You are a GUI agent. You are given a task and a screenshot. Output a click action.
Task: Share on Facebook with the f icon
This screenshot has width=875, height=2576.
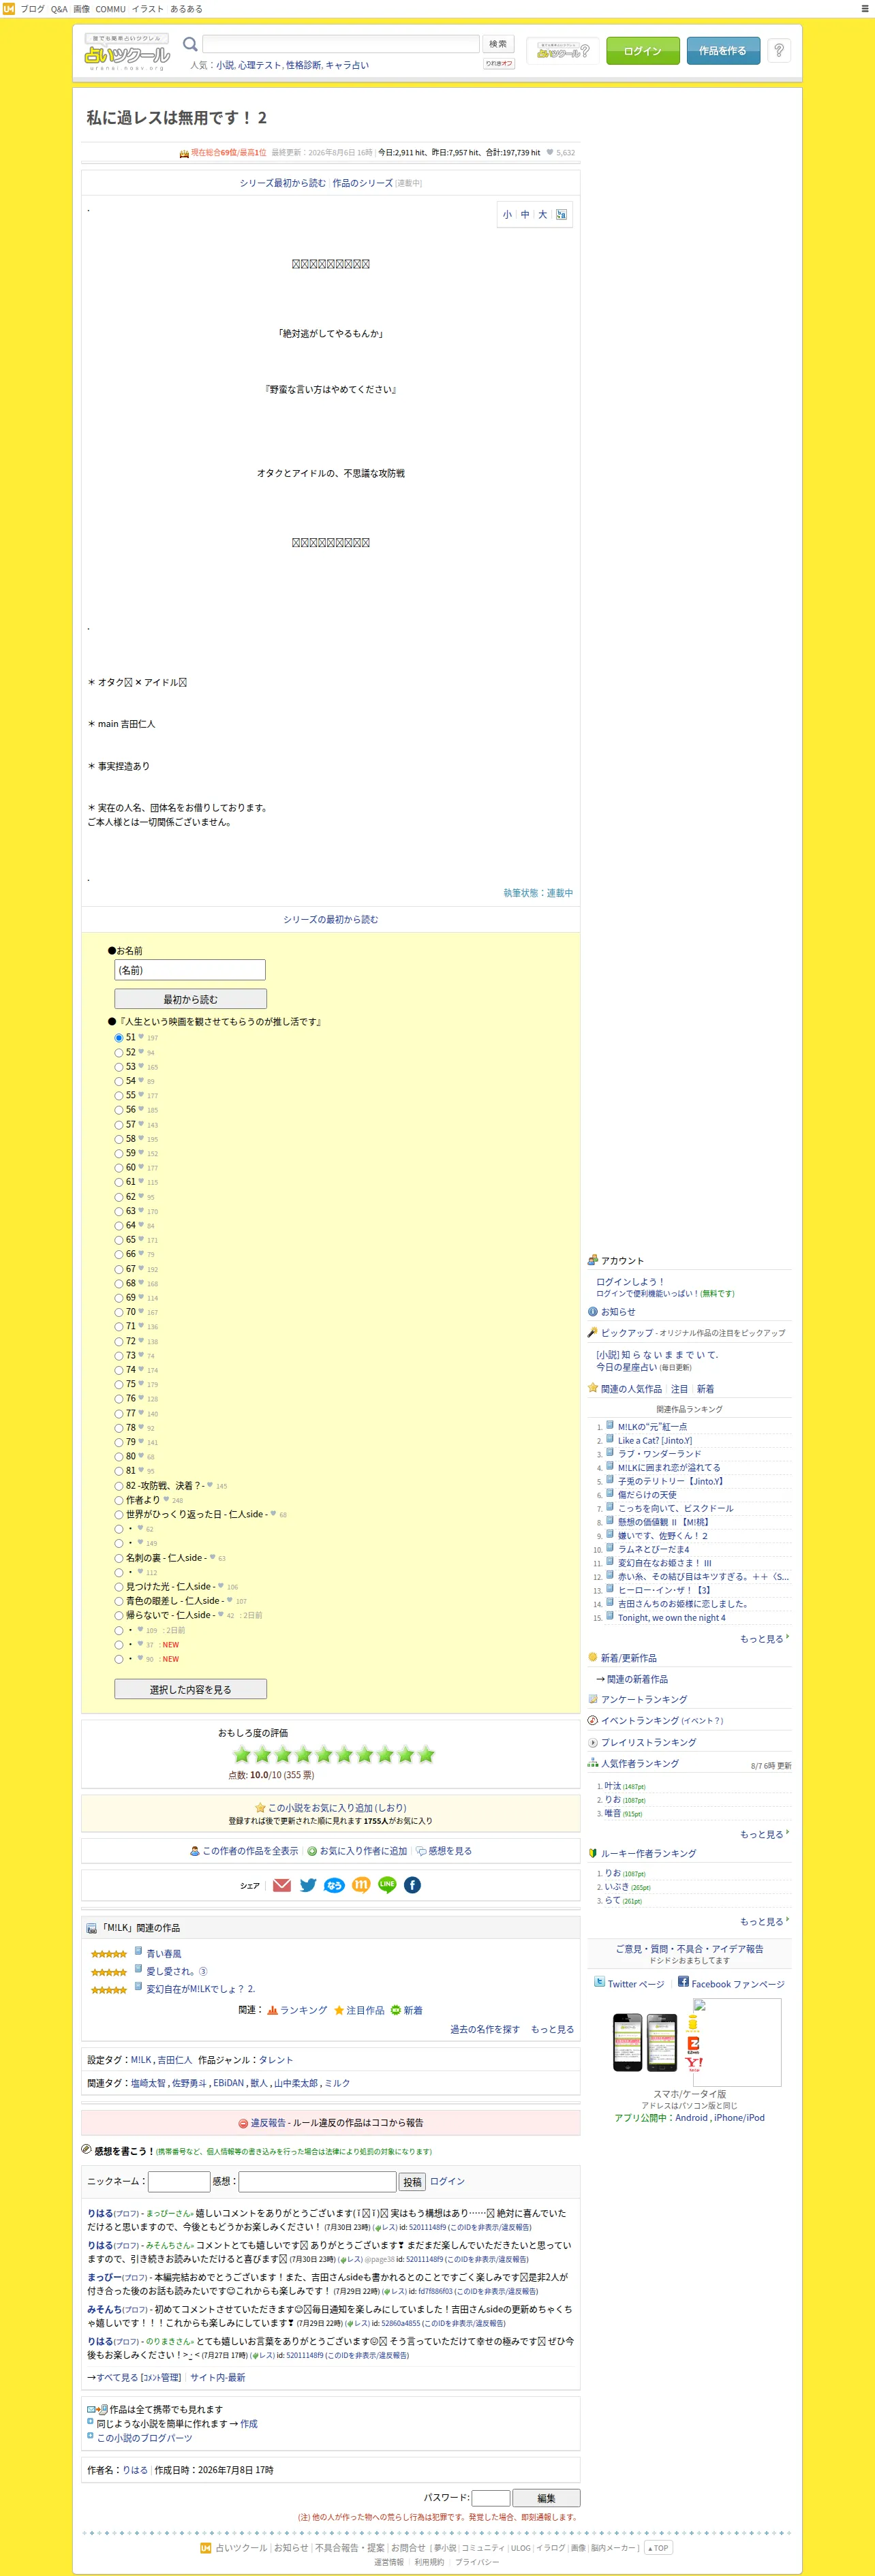click(412, 1885)
